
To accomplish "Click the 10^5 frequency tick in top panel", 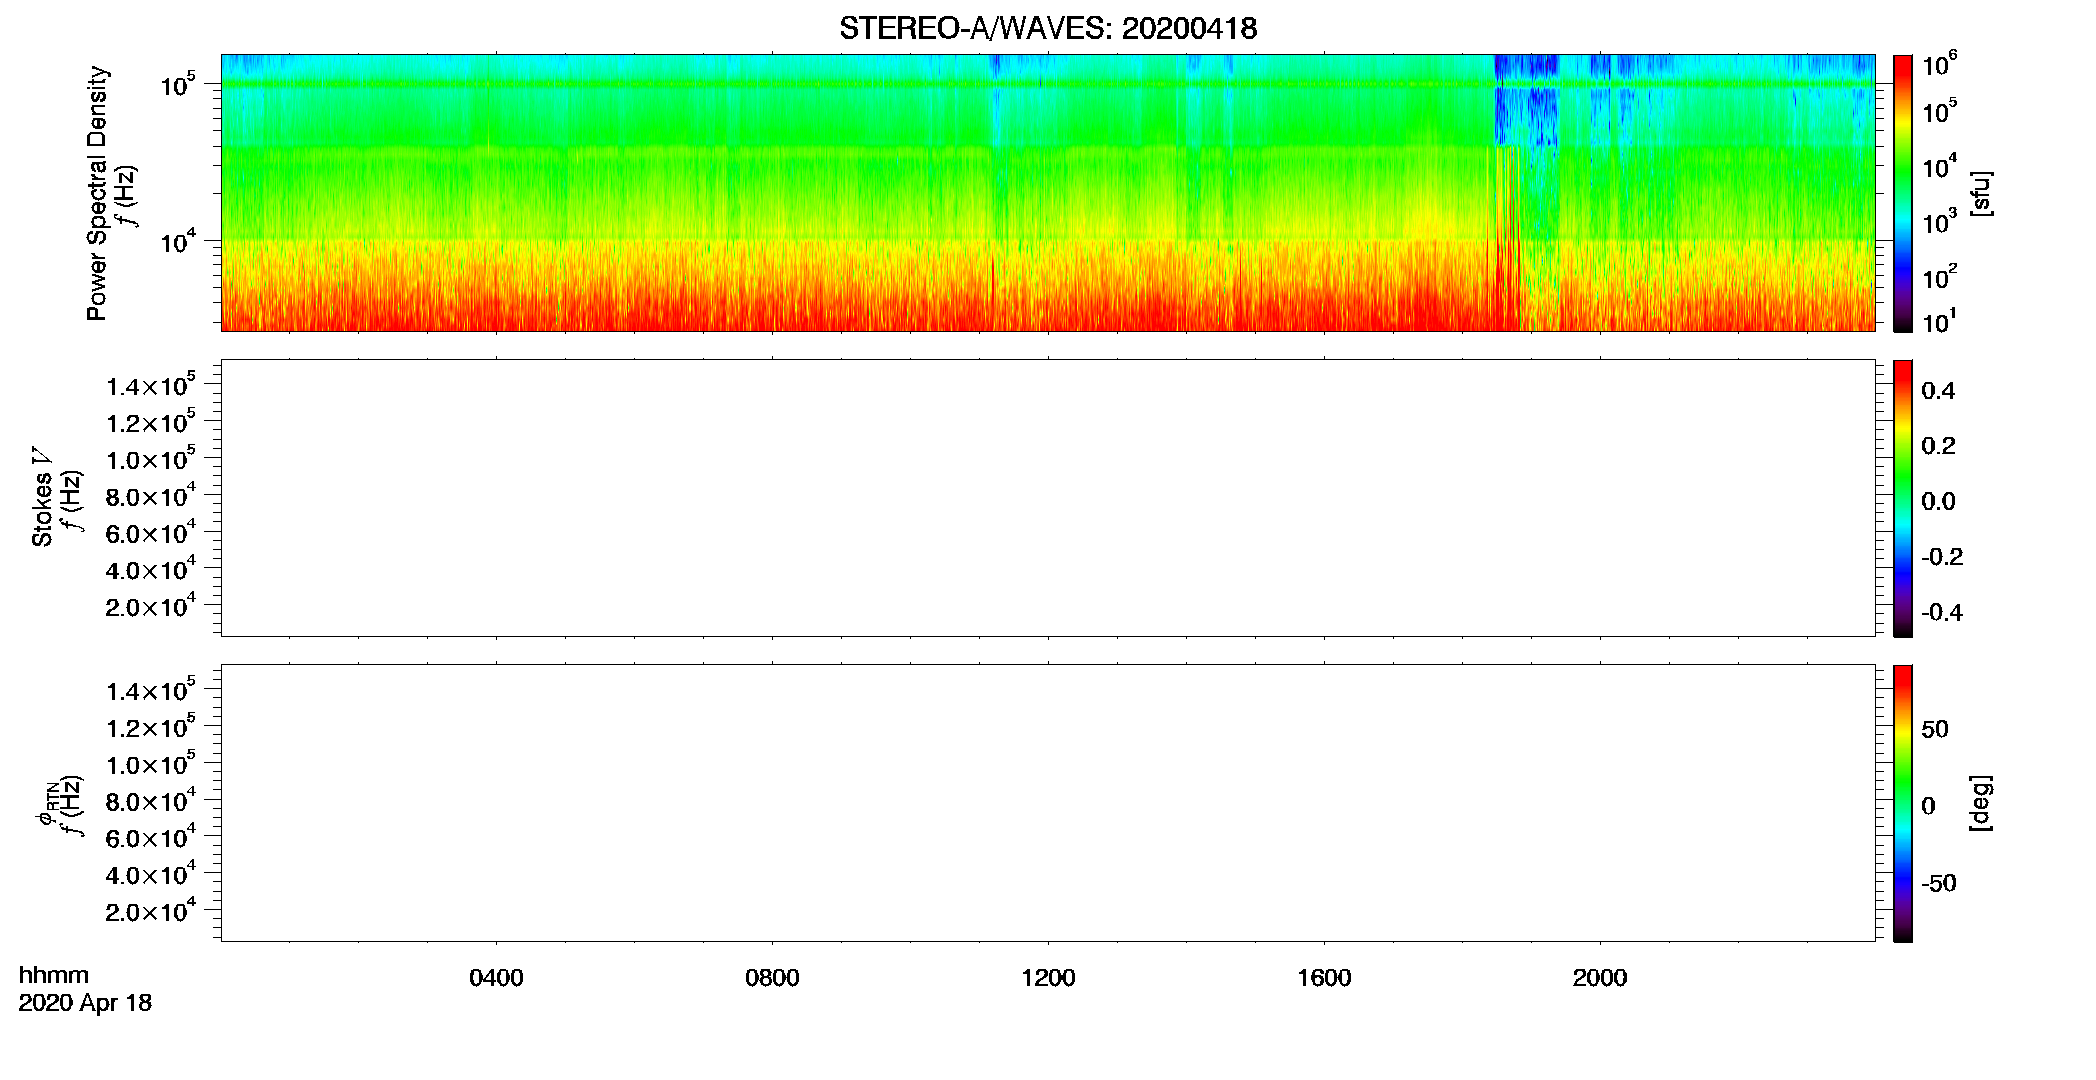I will click(178, 84).
